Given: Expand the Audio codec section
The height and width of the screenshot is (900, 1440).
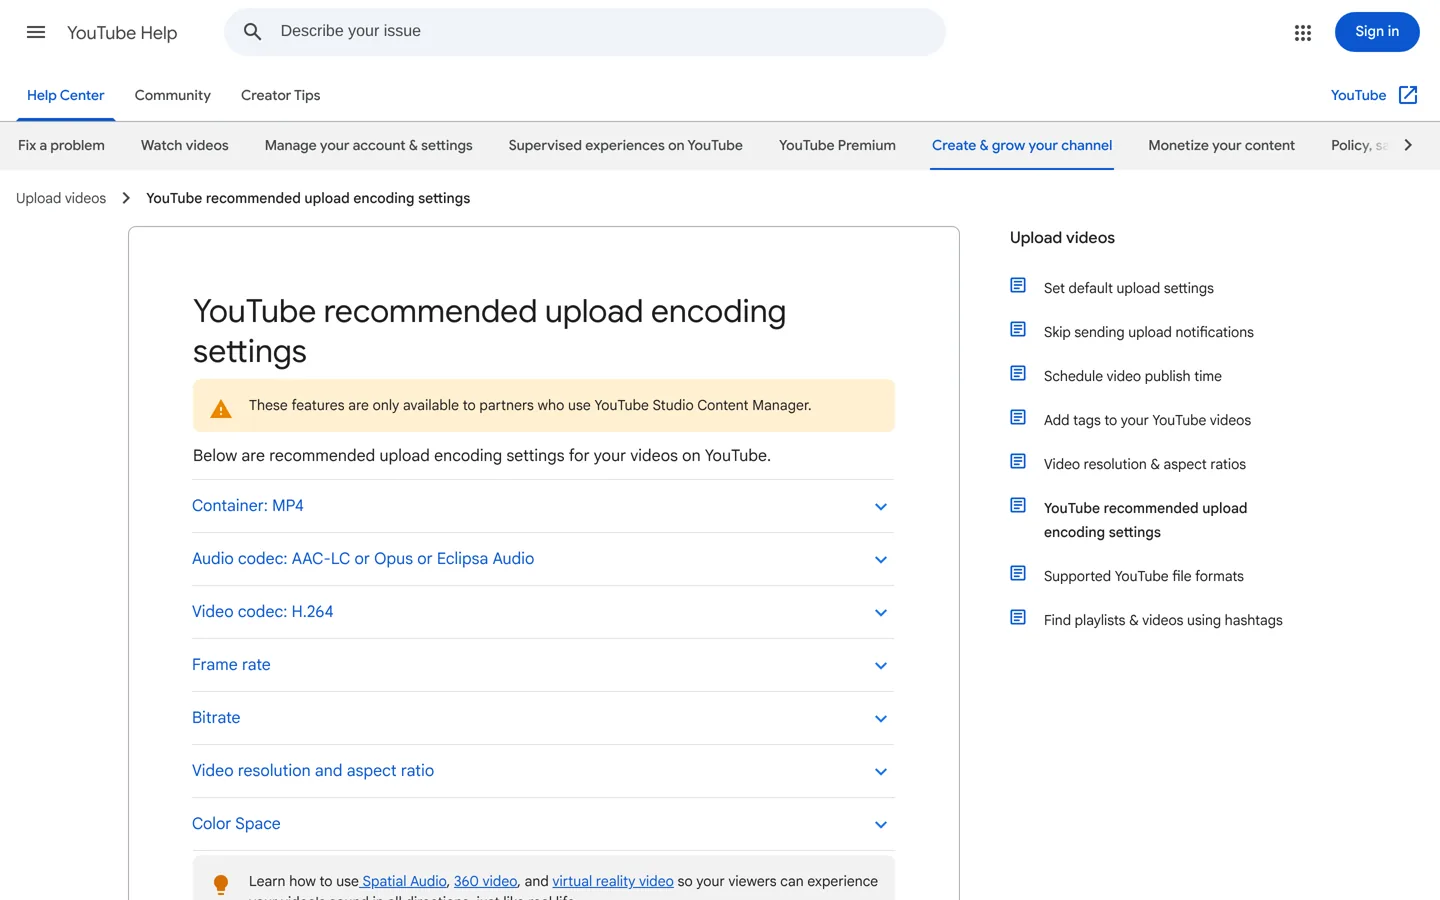Looking at the screenshot, I should [x=543, y=559].
